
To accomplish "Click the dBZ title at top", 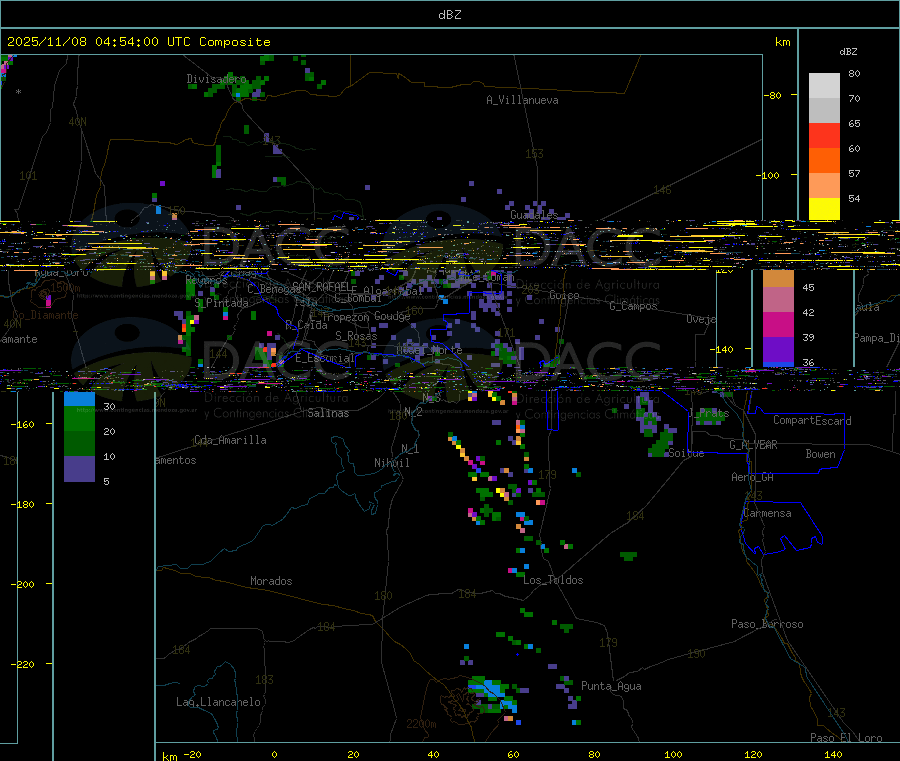I will pyautogui.click(x=449, y=15).
